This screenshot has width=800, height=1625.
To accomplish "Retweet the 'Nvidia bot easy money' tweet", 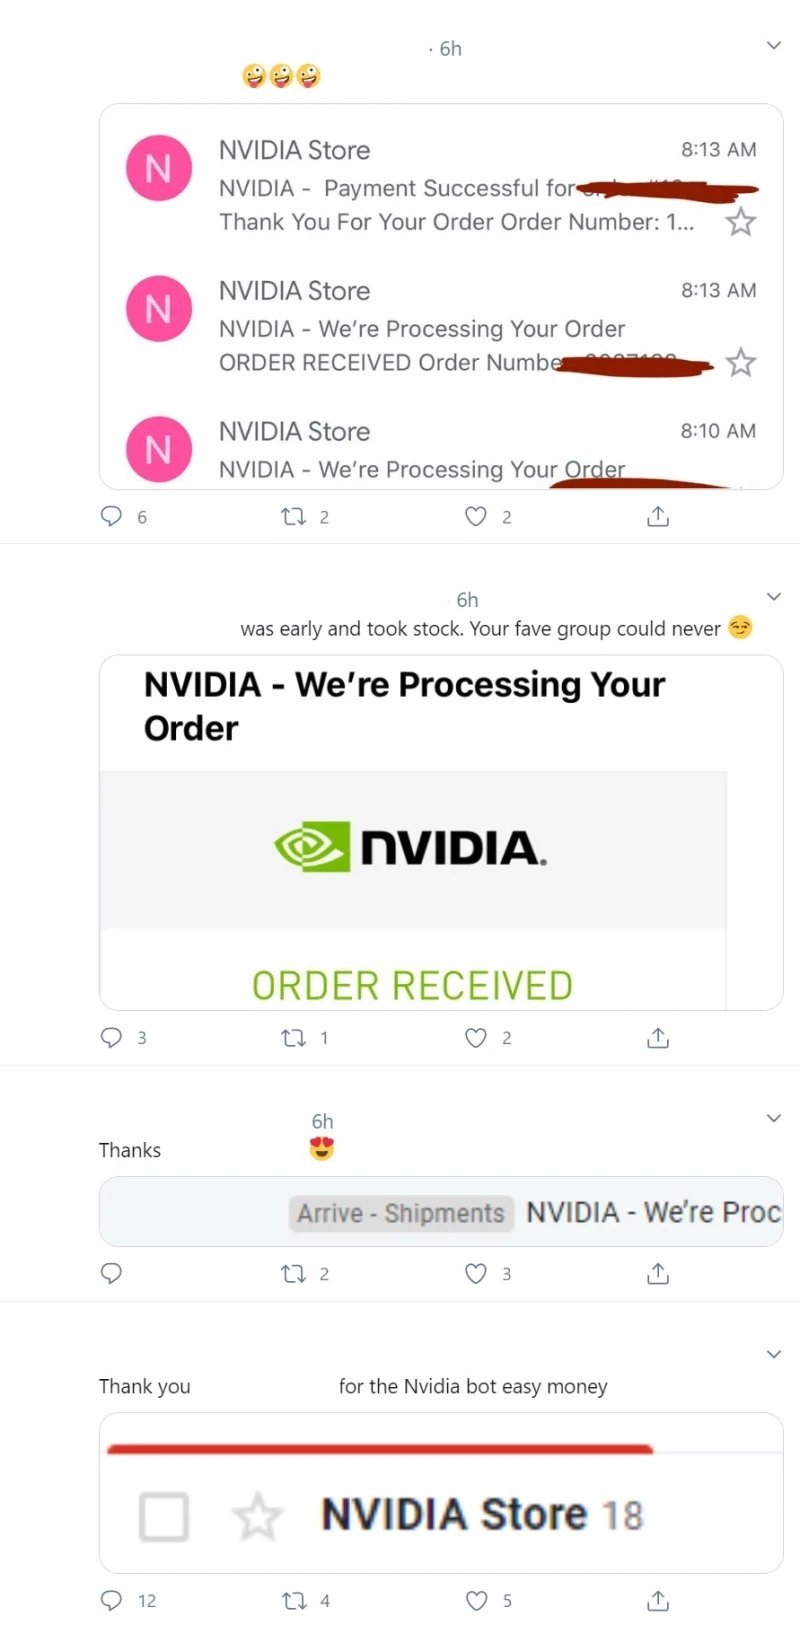I will pos(294,1600).
